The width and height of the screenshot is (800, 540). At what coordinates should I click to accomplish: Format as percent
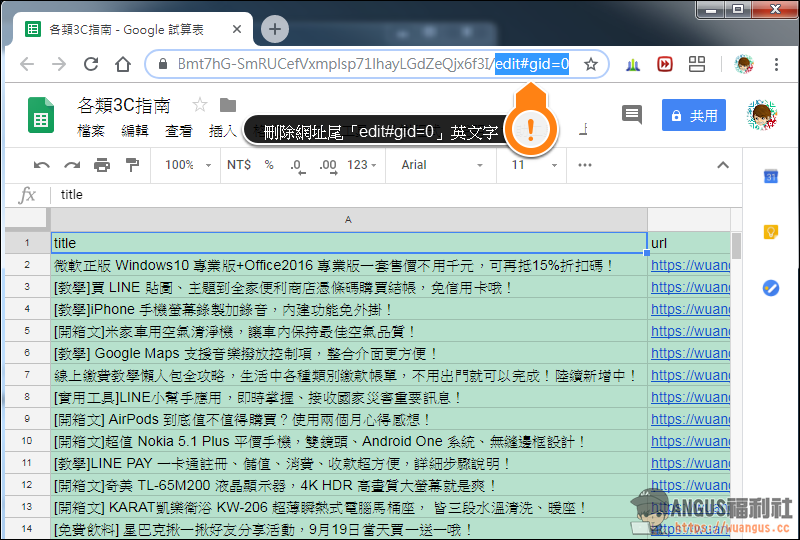[x=269, y=165]
